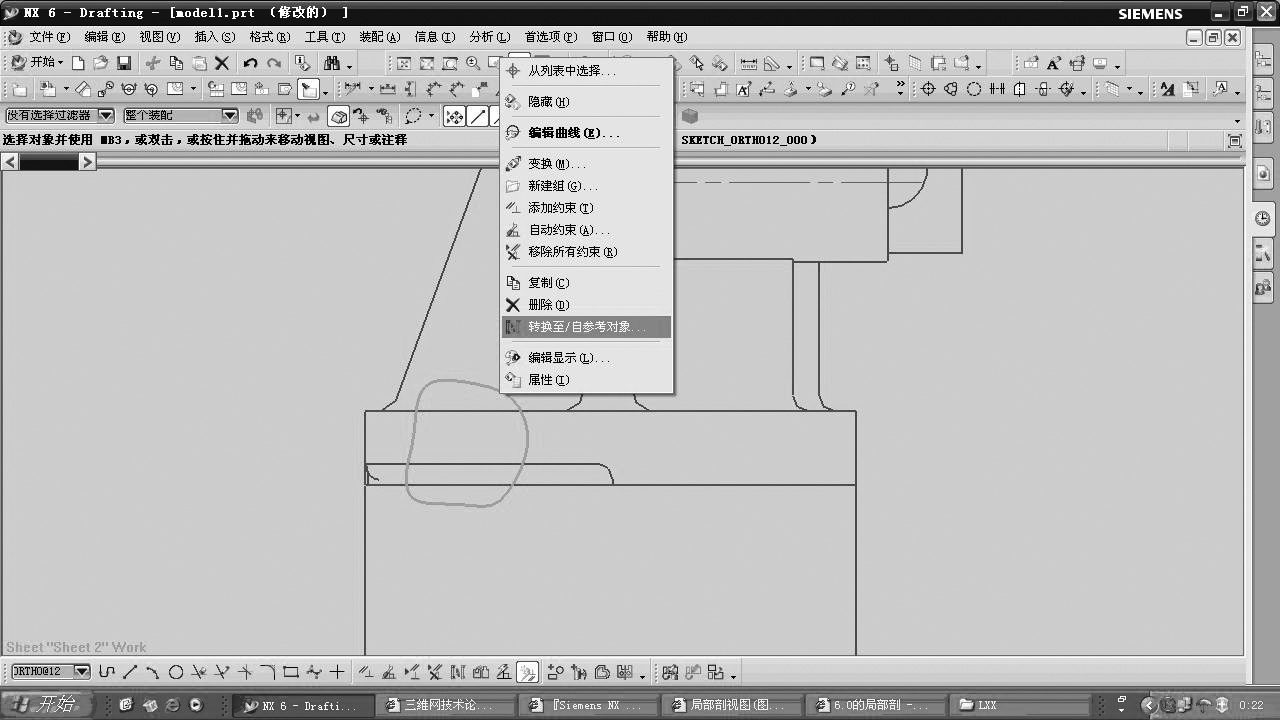Image resolution: width=1280 pixels, height=723 pixels.
Task: Open the Internet Explorer quick launch icon
Action: [172, 705]
